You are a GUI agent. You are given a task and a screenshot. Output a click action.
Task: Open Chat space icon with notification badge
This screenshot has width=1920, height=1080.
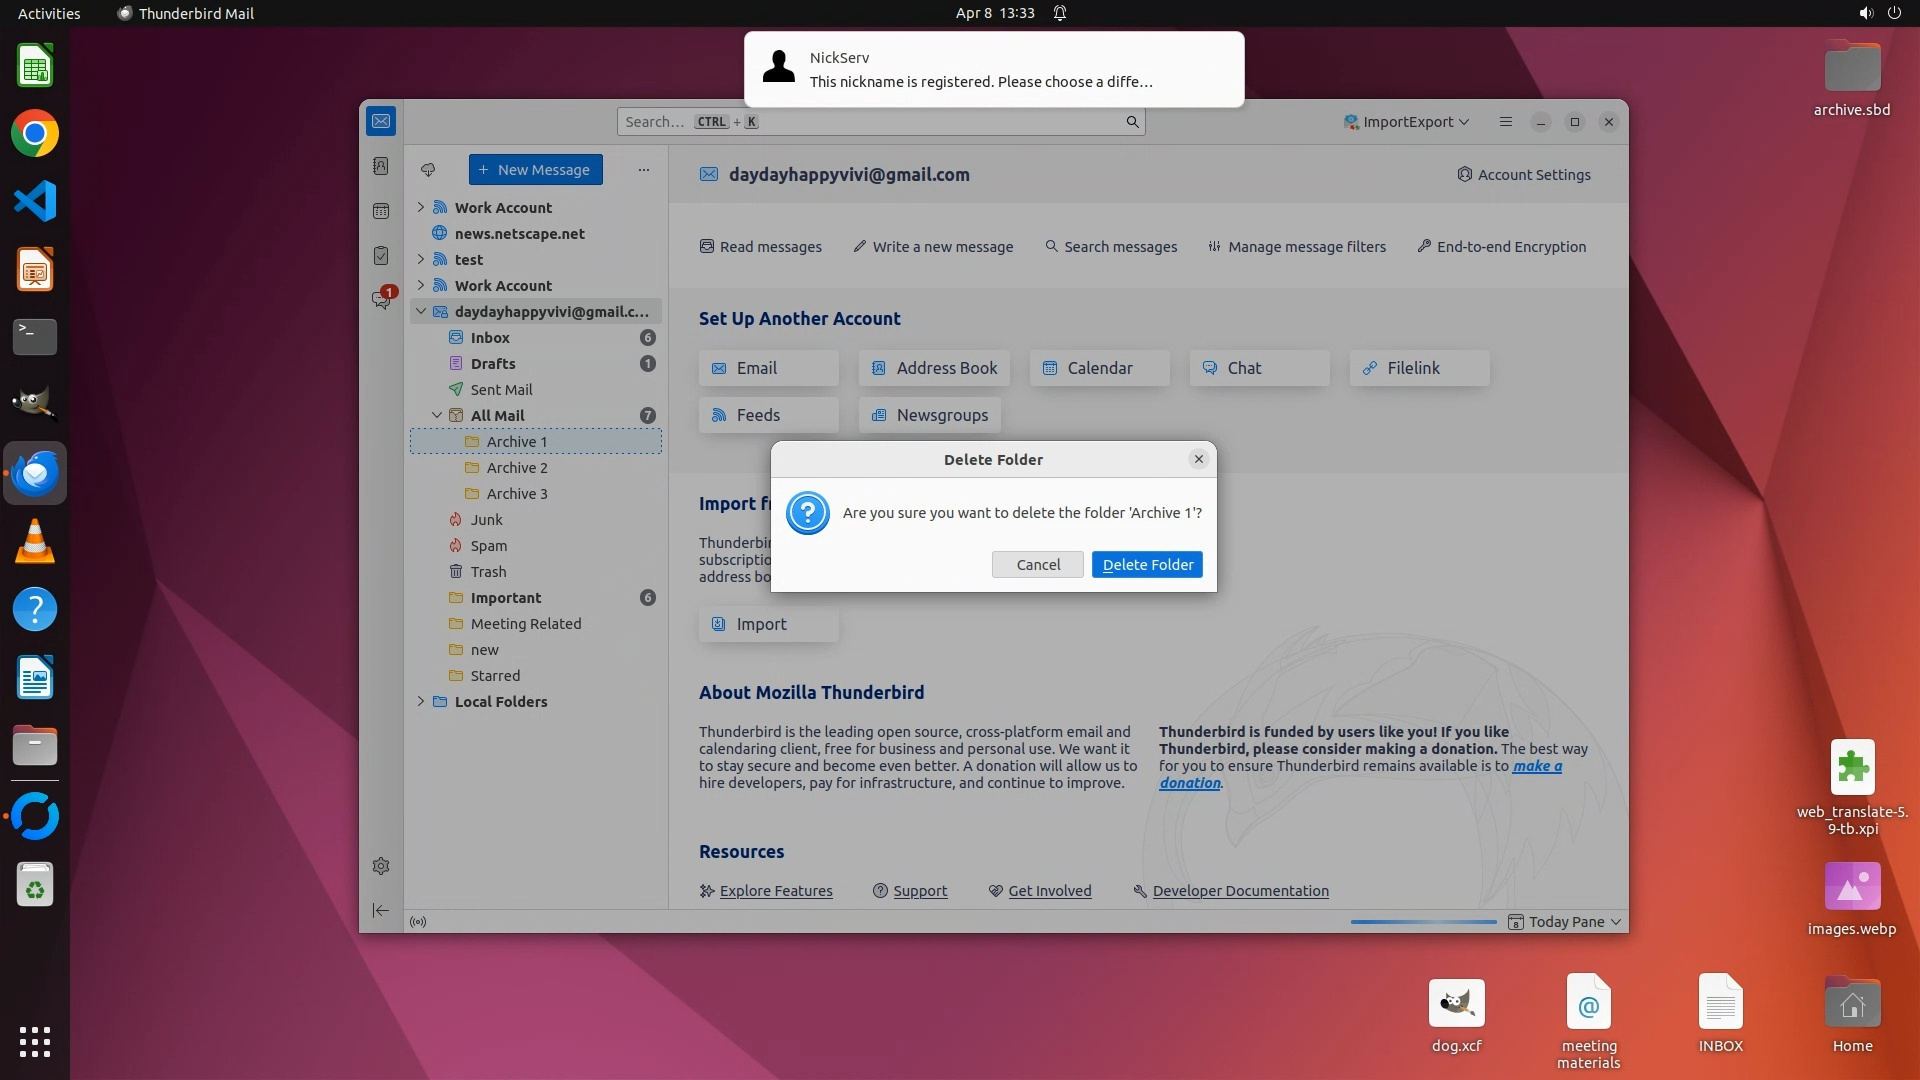pos(381,299)
